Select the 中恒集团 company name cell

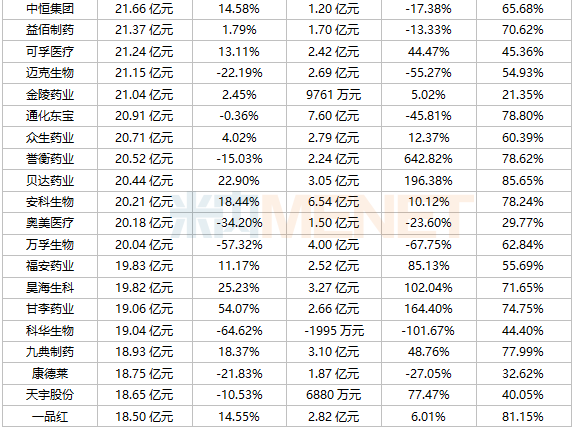(50, 8)
